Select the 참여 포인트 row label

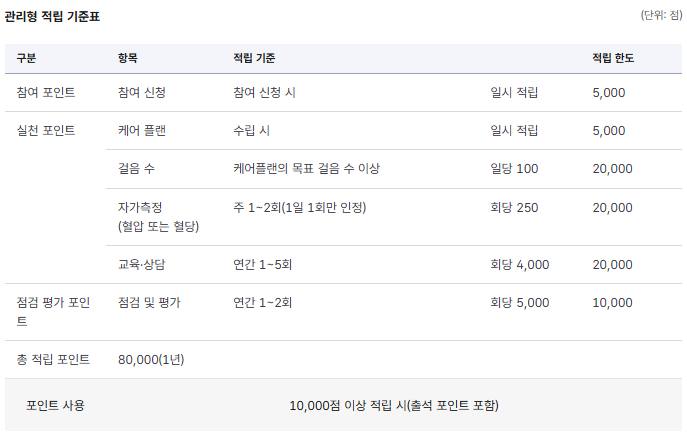pos(46,92)
